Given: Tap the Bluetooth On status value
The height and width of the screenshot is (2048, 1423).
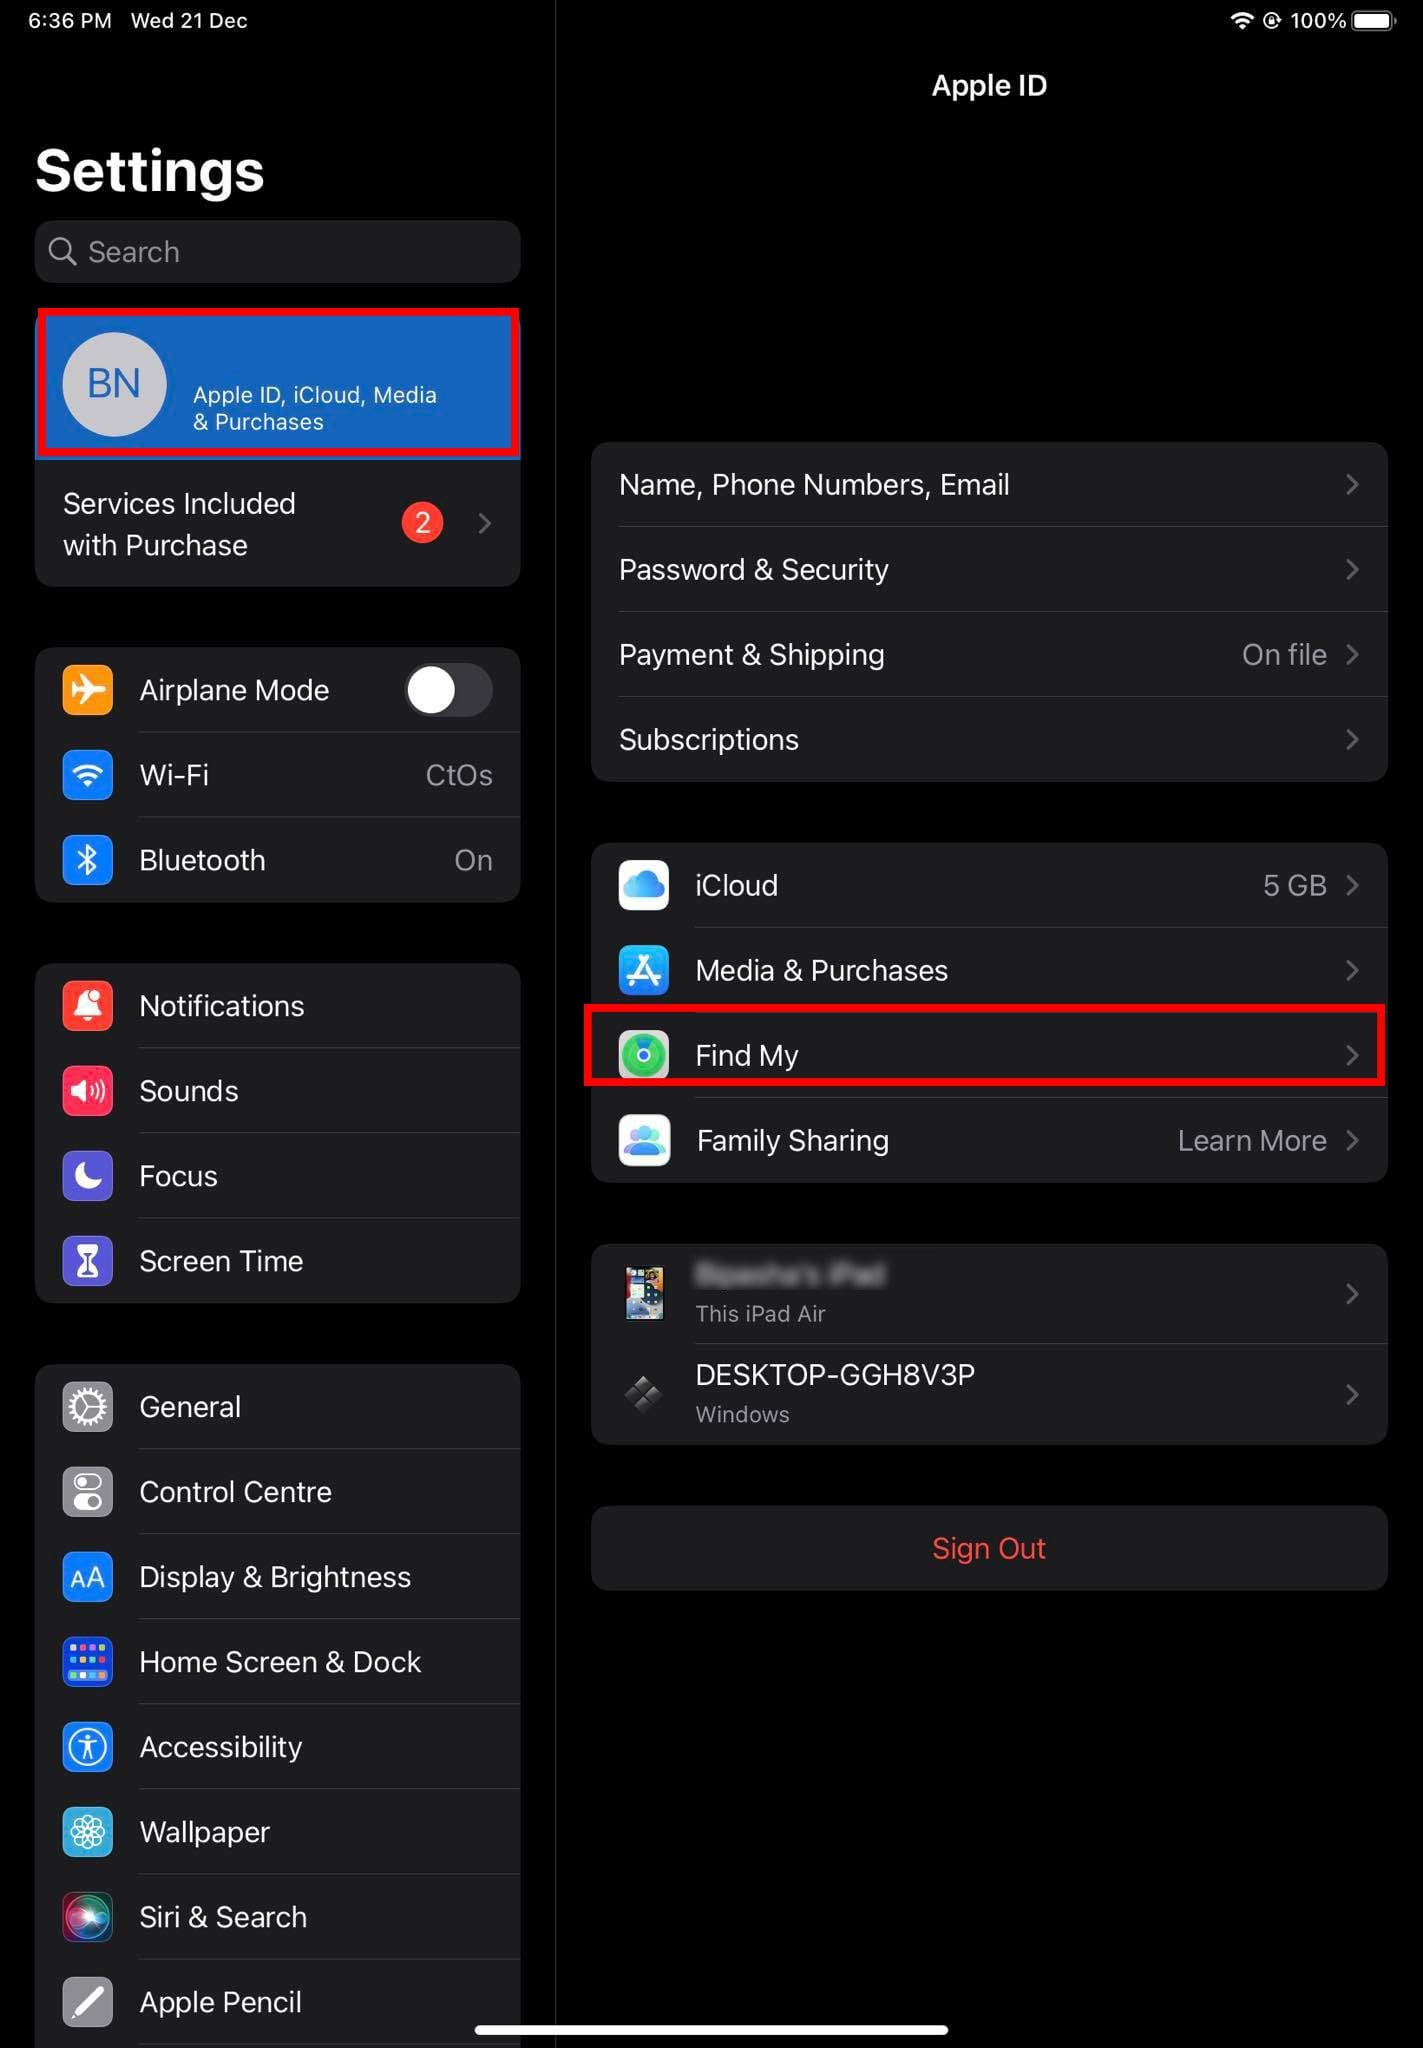Looking at the screenshot, I should point(473,860).
